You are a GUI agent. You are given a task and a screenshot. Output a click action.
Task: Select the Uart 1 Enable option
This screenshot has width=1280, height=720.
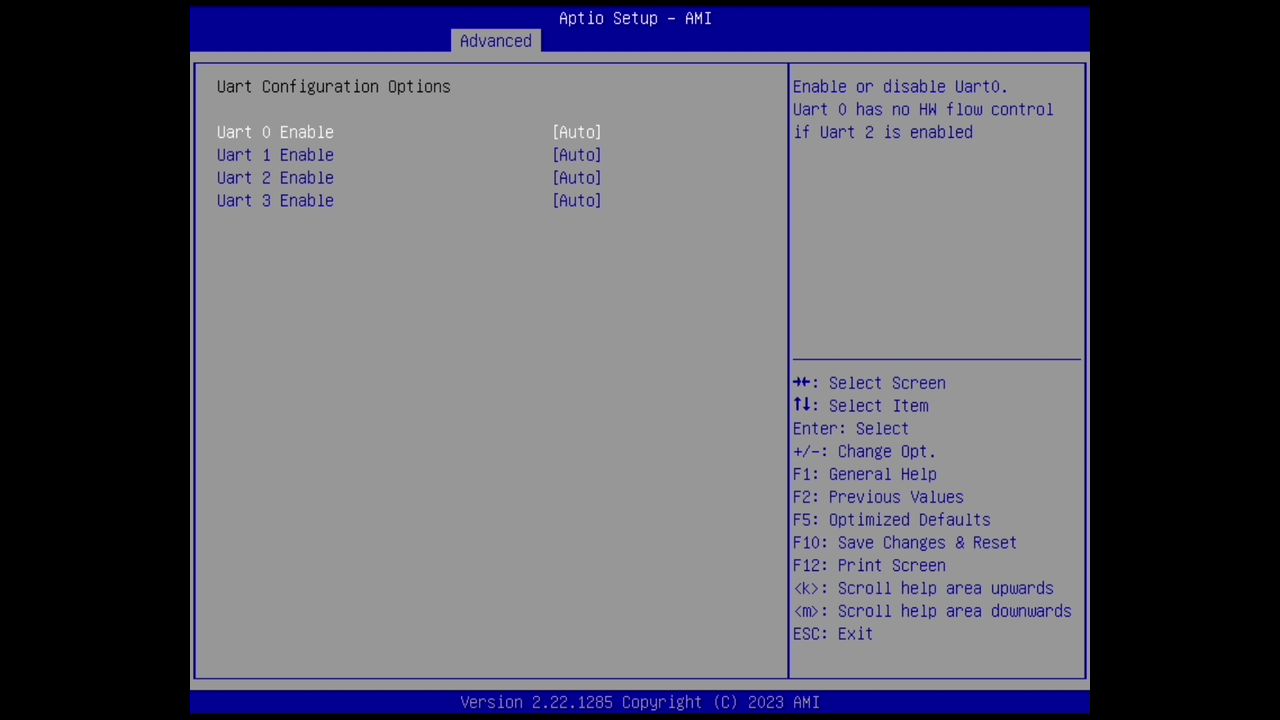(275, 155)
